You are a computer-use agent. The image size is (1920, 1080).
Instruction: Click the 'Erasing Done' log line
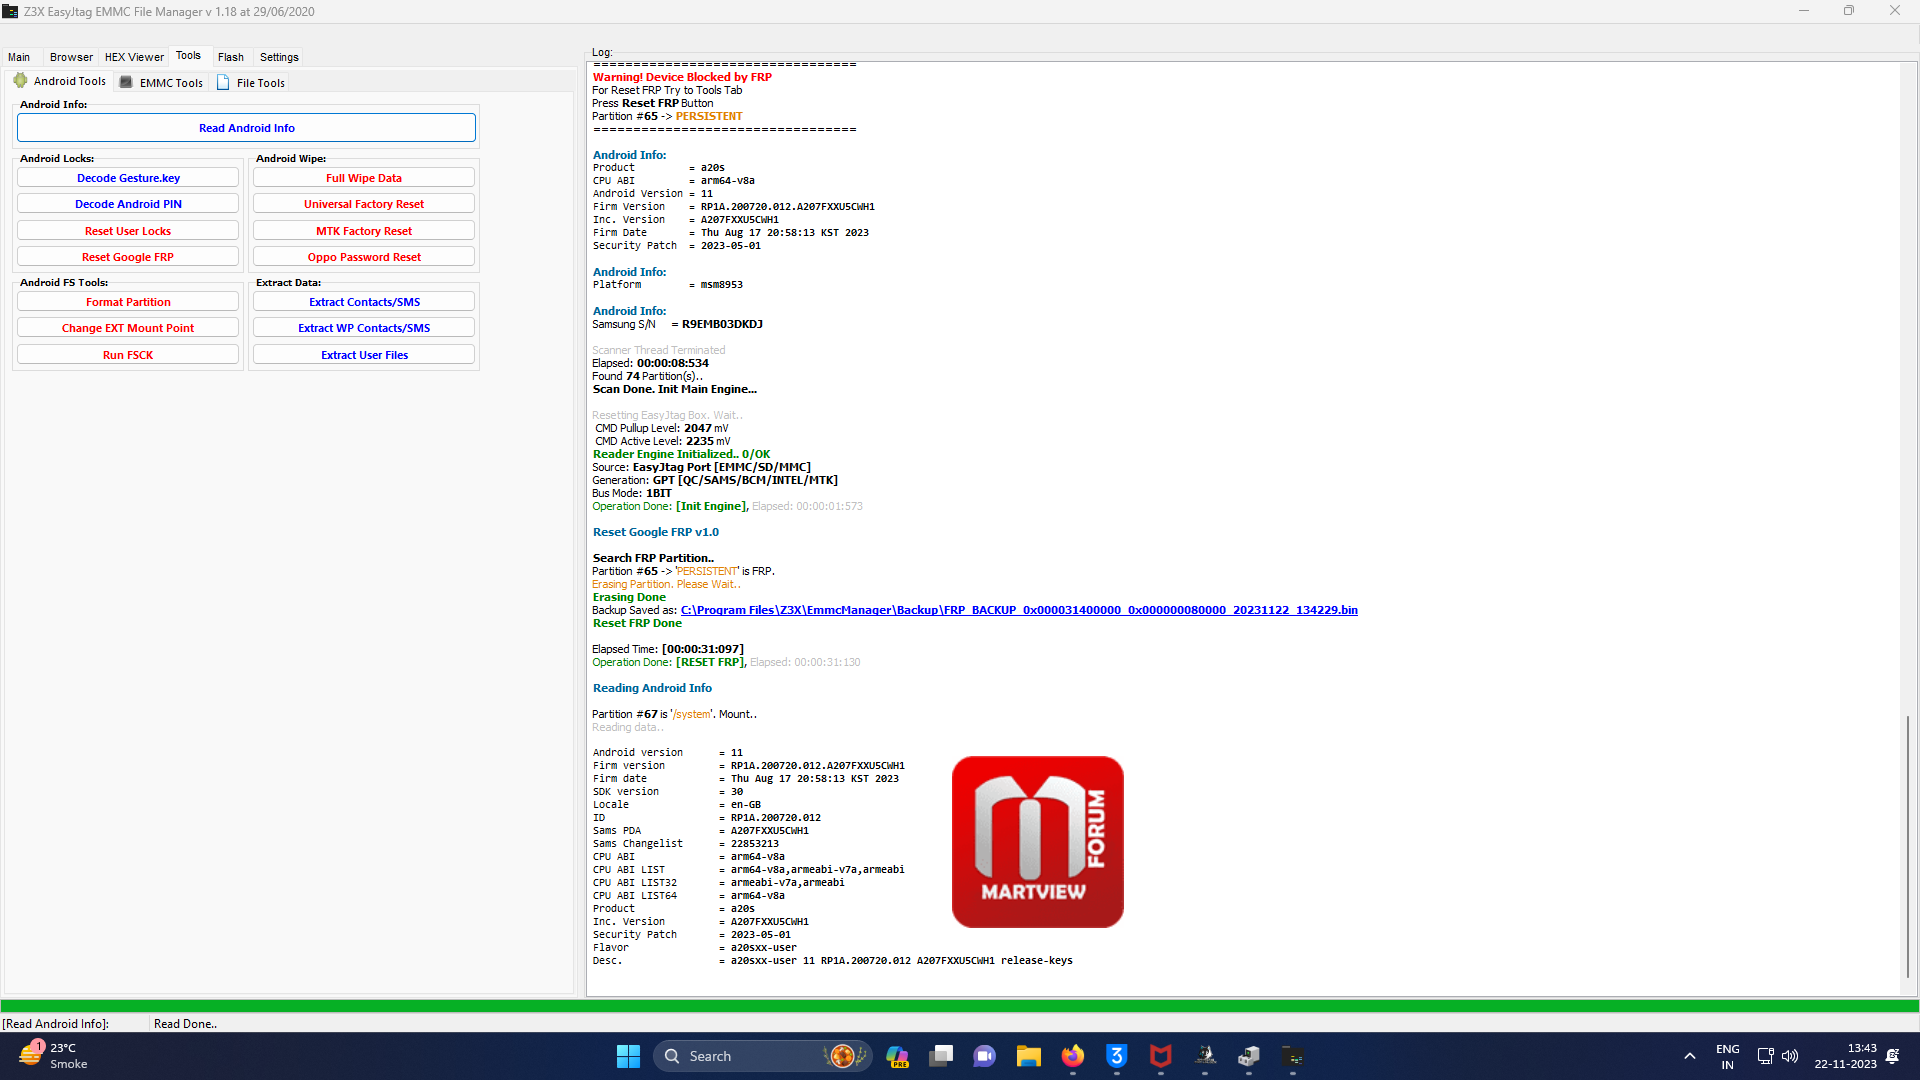pyautogui.click(x=629, y=597)
